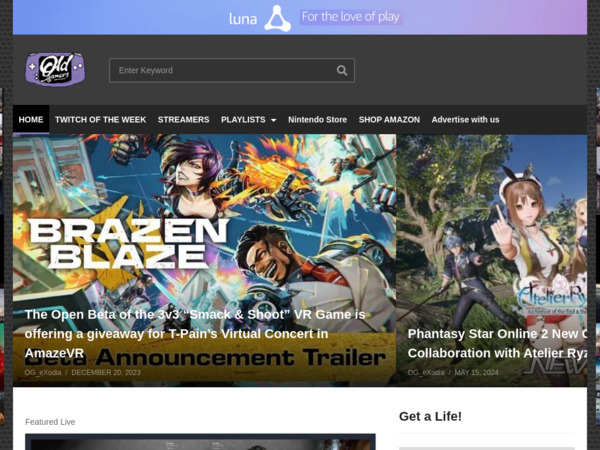
Task: Open the Old Gamers site logo
Action: tap(55, 69)
